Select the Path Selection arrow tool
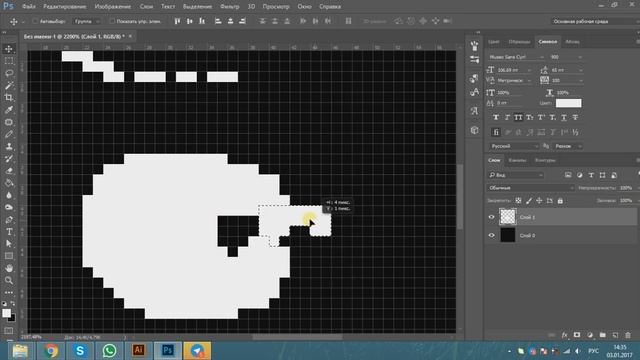640x360 pixels. tap(9, 244)
